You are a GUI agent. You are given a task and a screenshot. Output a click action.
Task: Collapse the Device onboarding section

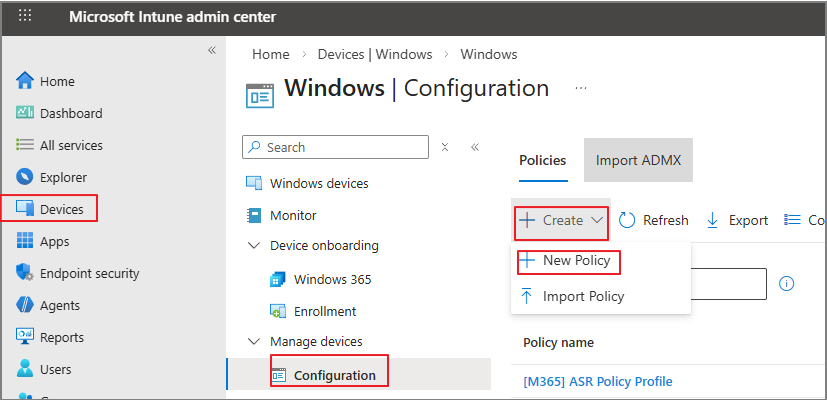pyautogui.click(x=254, y=246)
